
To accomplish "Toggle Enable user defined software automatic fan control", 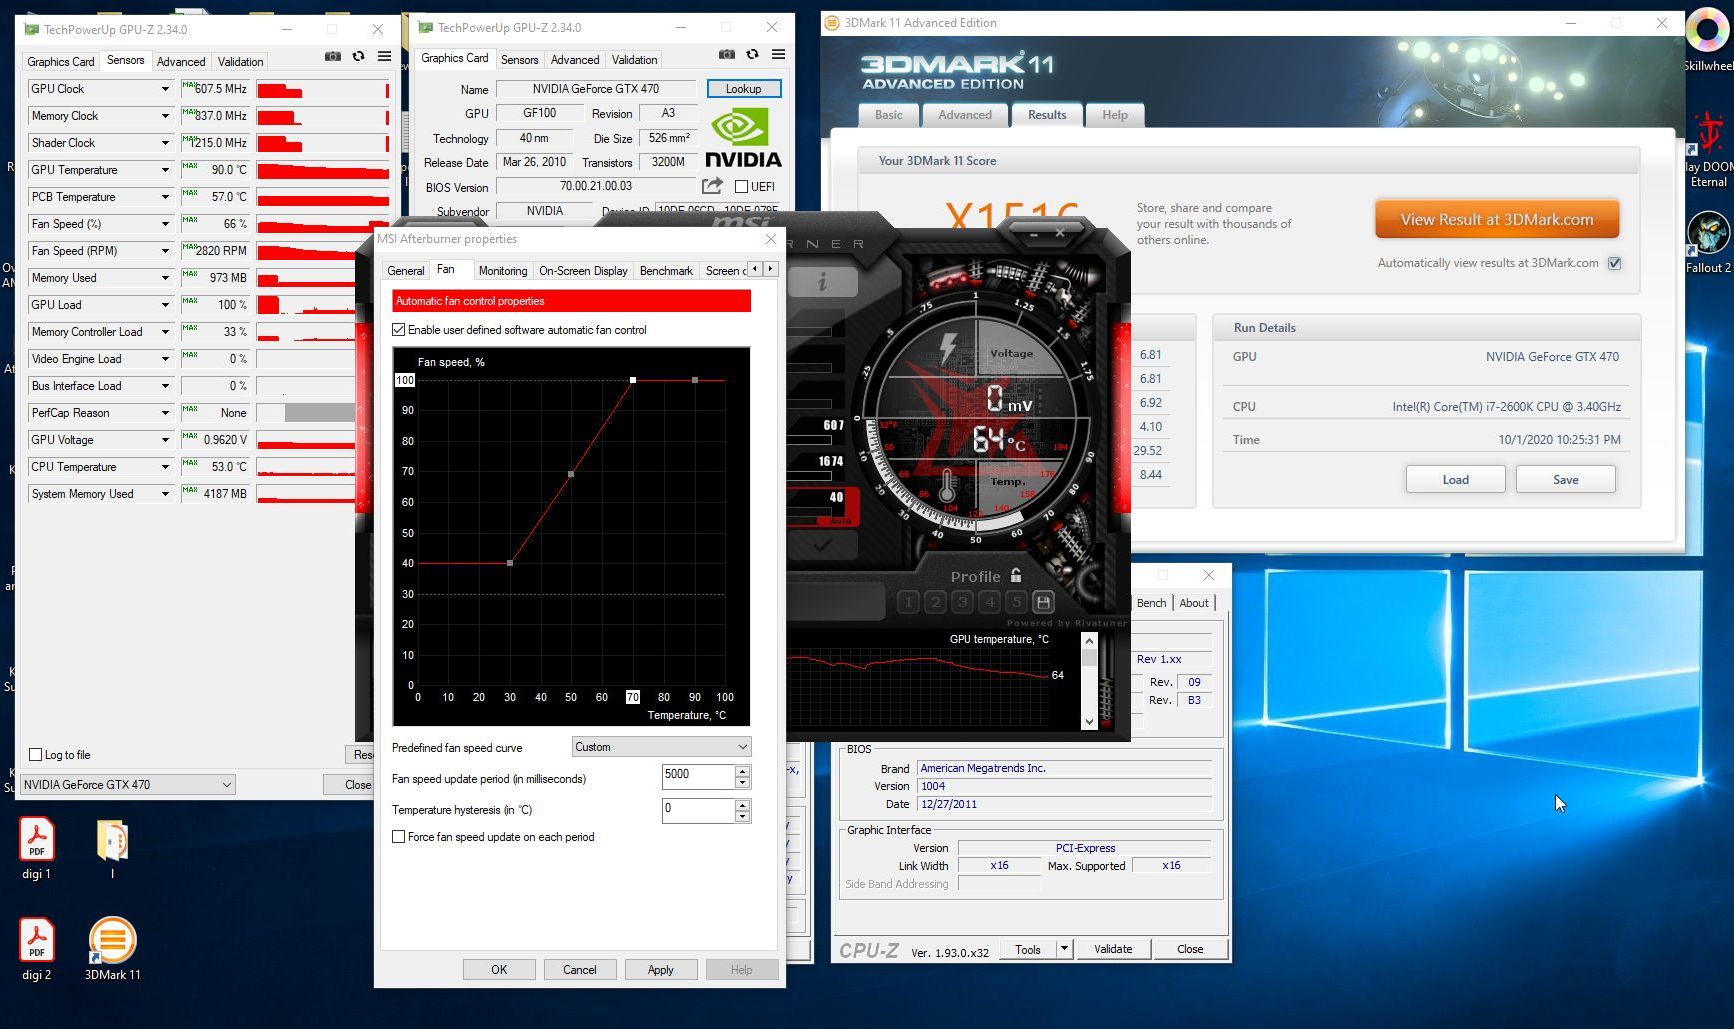I will [399, 330].
